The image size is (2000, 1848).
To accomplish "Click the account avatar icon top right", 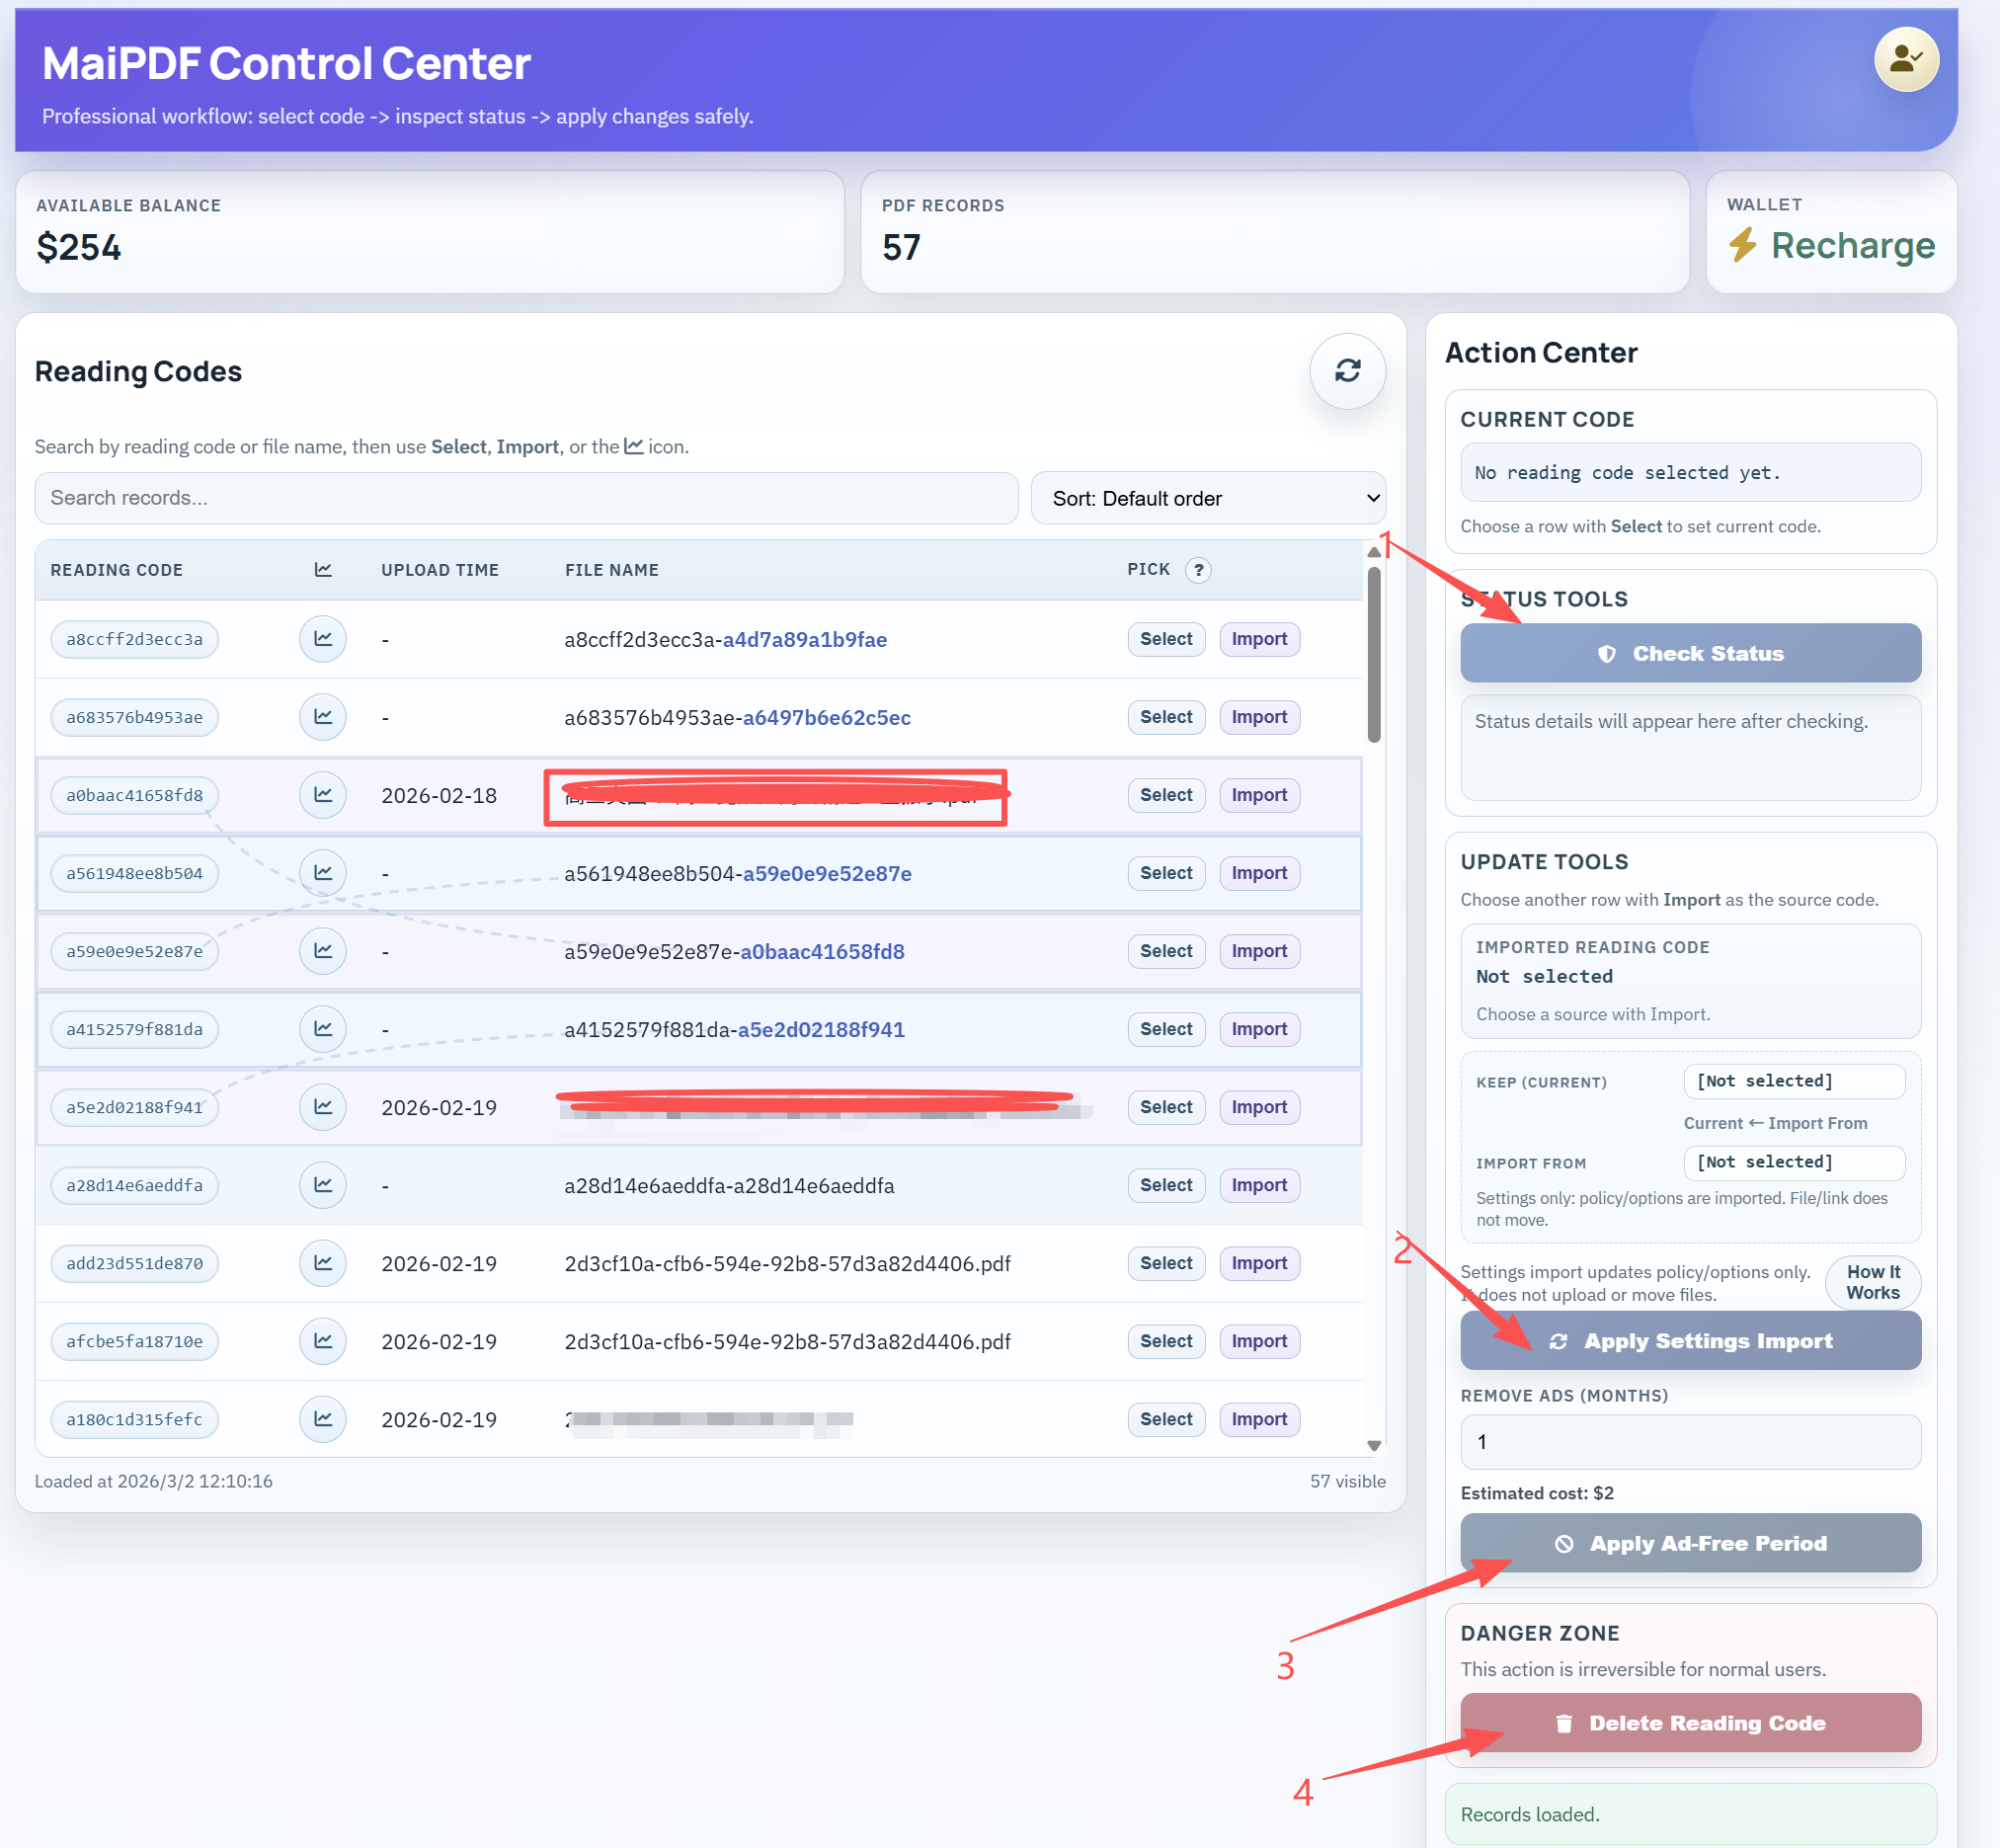I will click(1905, 59).
